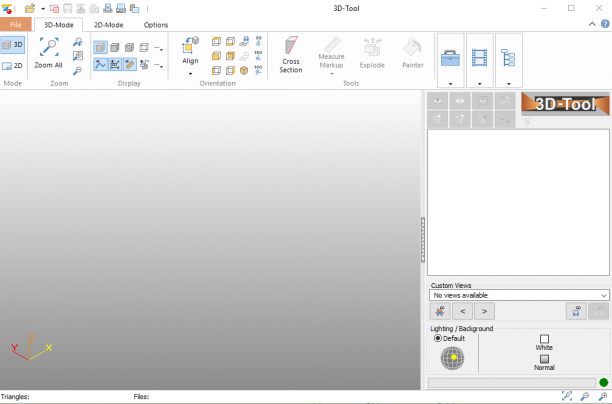Click the zoom previous magnifier with arrow

(x=78, y=42)
